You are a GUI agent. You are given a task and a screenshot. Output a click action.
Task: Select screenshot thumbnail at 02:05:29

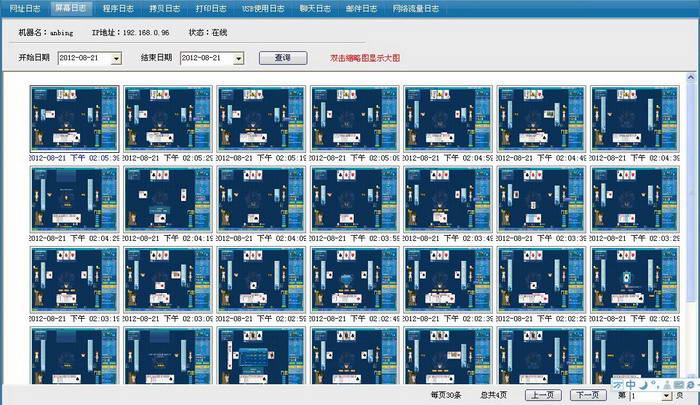coord(168,119)
